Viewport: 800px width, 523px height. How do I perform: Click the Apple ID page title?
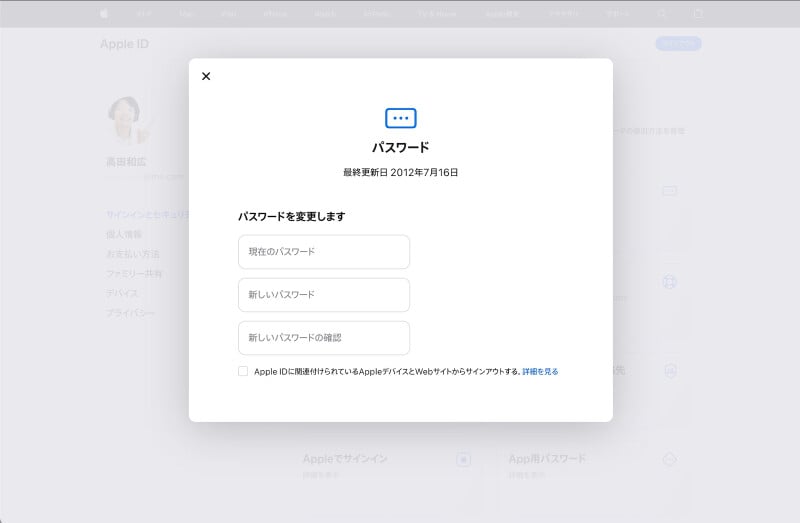[x=124, y=44]
